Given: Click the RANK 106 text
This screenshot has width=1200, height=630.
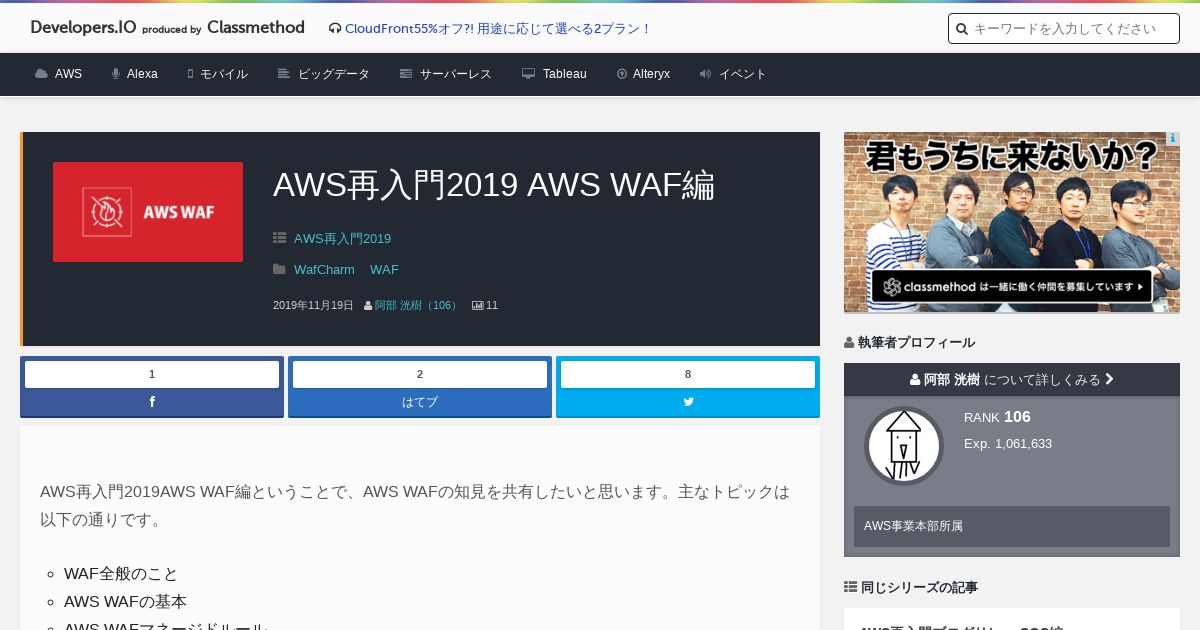Looking at the screenshot, I should pos(997,417).
